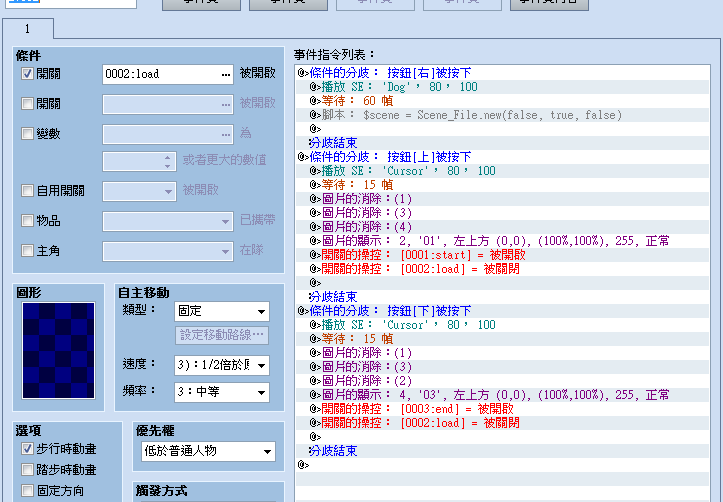This screenshot has width=723, height=502.
Task: Select the 條件的分歧 按鈕[下]被按下 line
Action: pyautogui.click(x=503, y=311)
